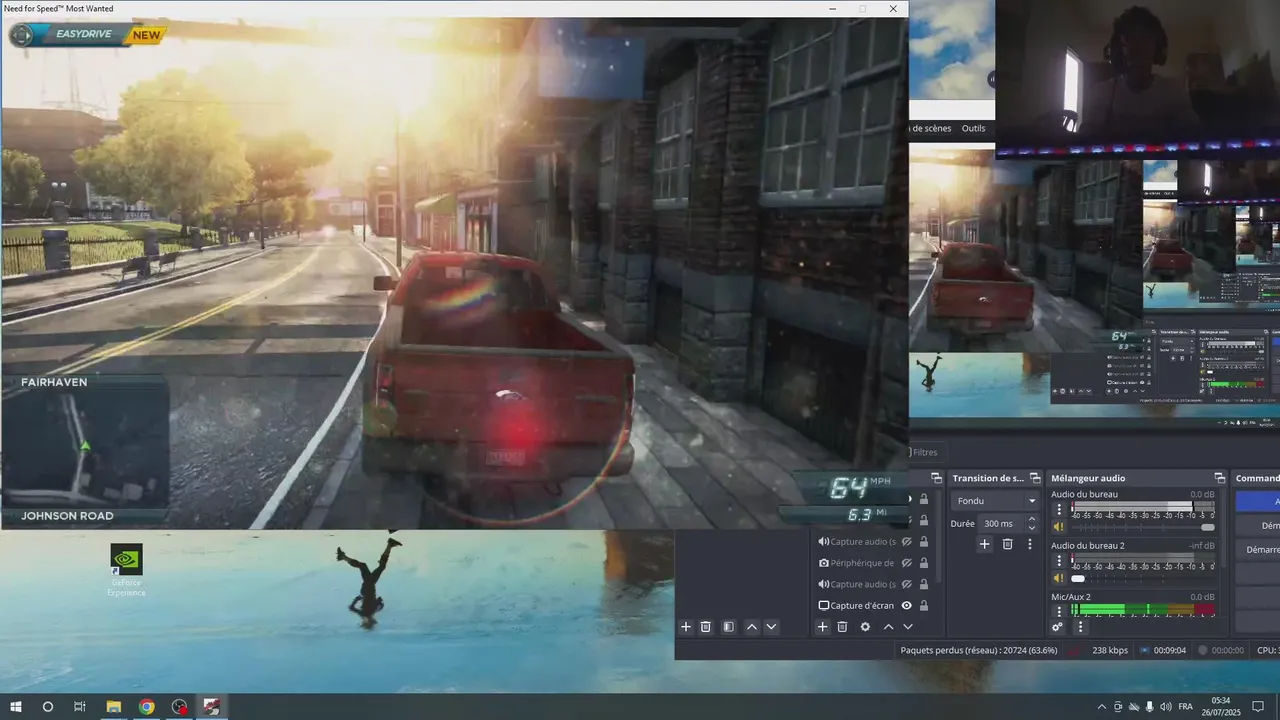Open OBS Studio from the taskbar

tap(179, 707)
